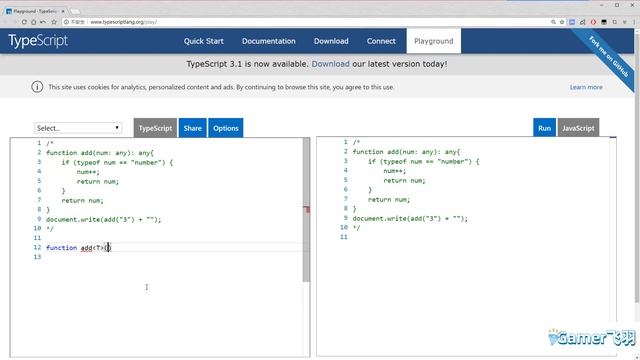Viewport: 640px width, 360px height.
Task: Open the browser menu icon at far right
Action: coord(634,22)
